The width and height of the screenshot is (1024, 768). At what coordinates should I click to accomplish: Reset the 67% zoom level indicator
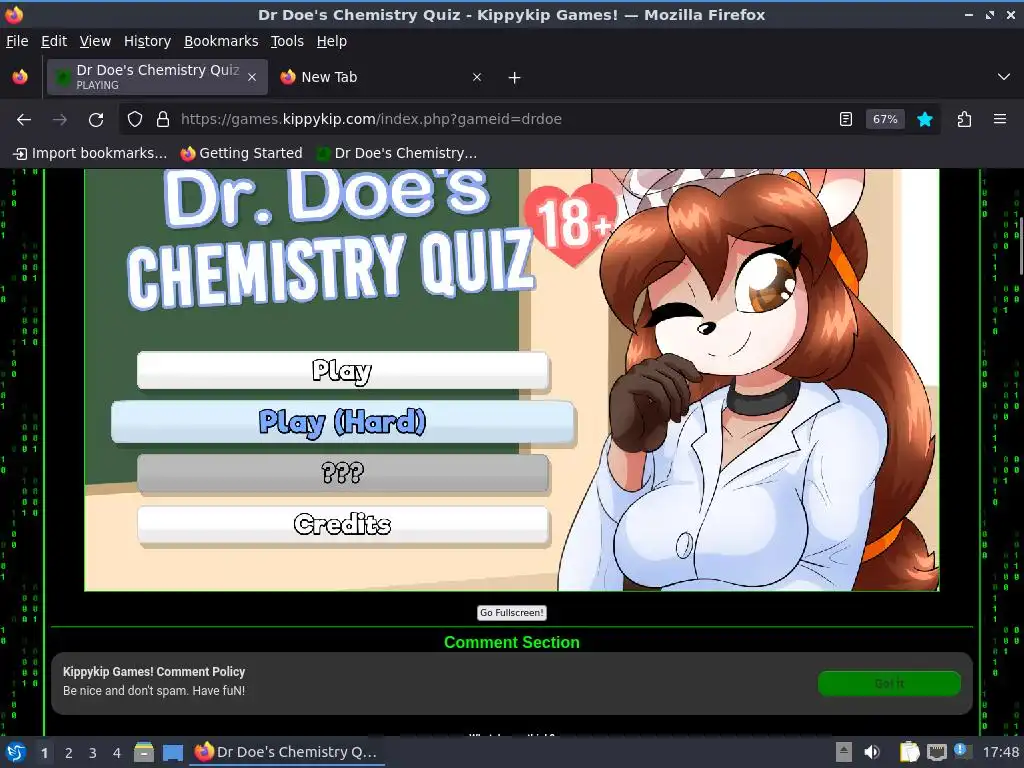pos(885,120)
